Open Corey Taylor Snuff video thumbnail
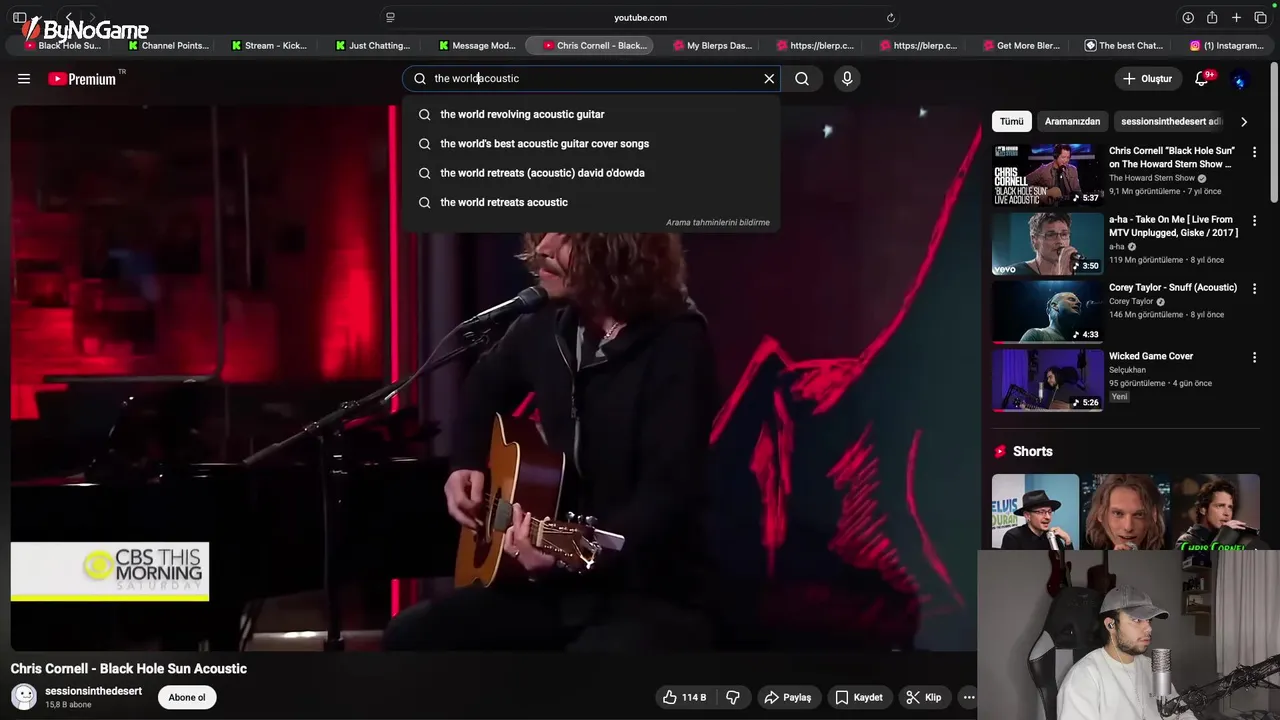The image size is (1280, 720). (1047, 312)
